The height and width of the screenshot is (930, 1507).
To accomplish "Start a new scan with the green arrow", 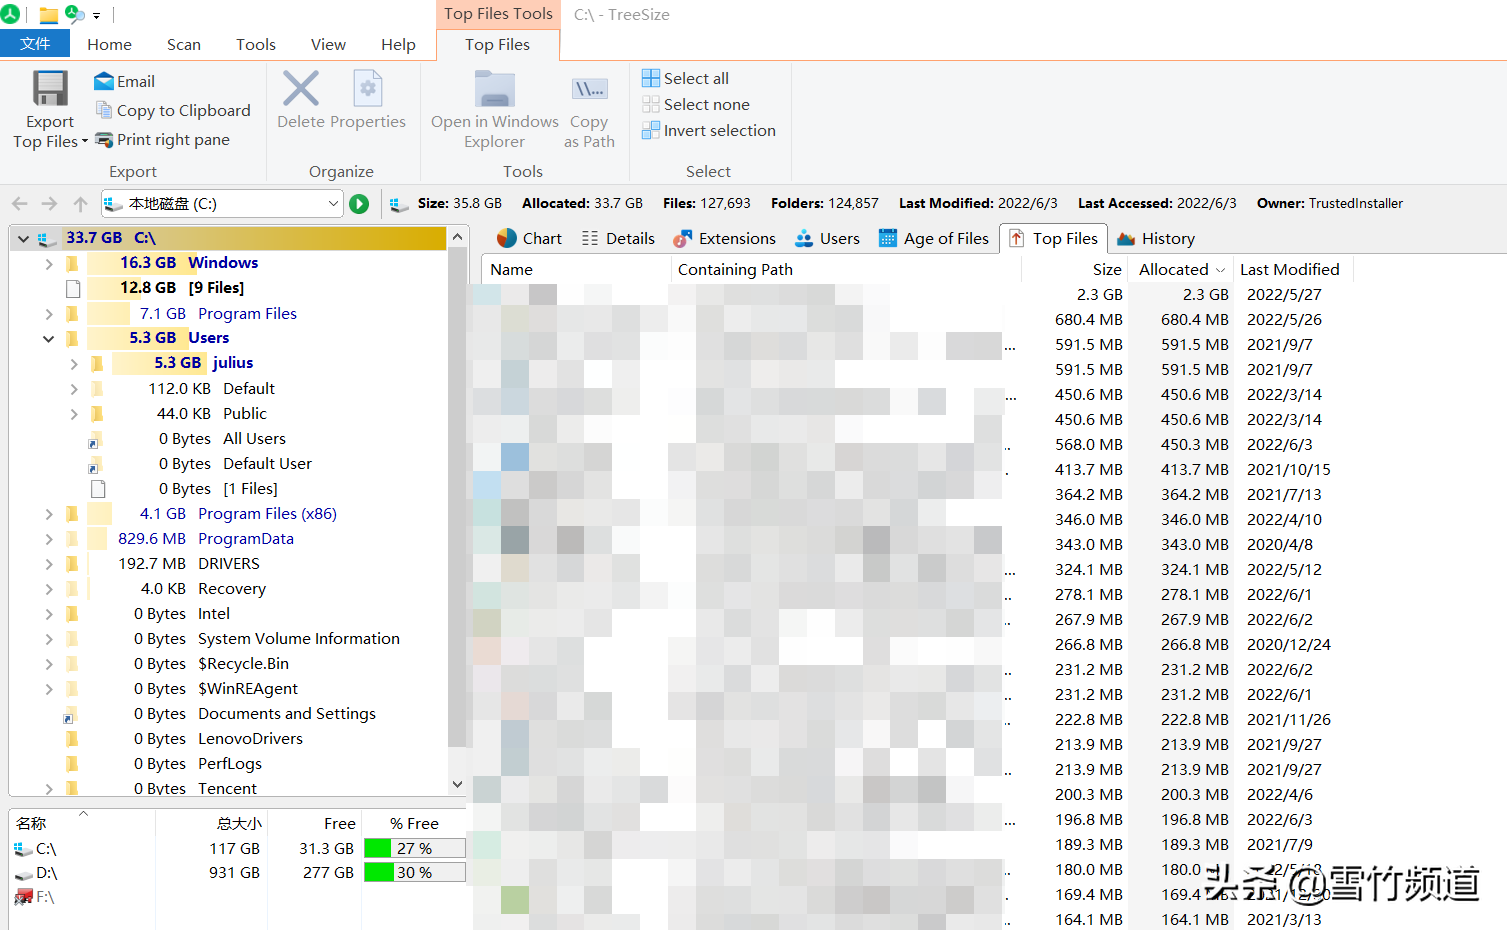I will click(x=359, y=203).
